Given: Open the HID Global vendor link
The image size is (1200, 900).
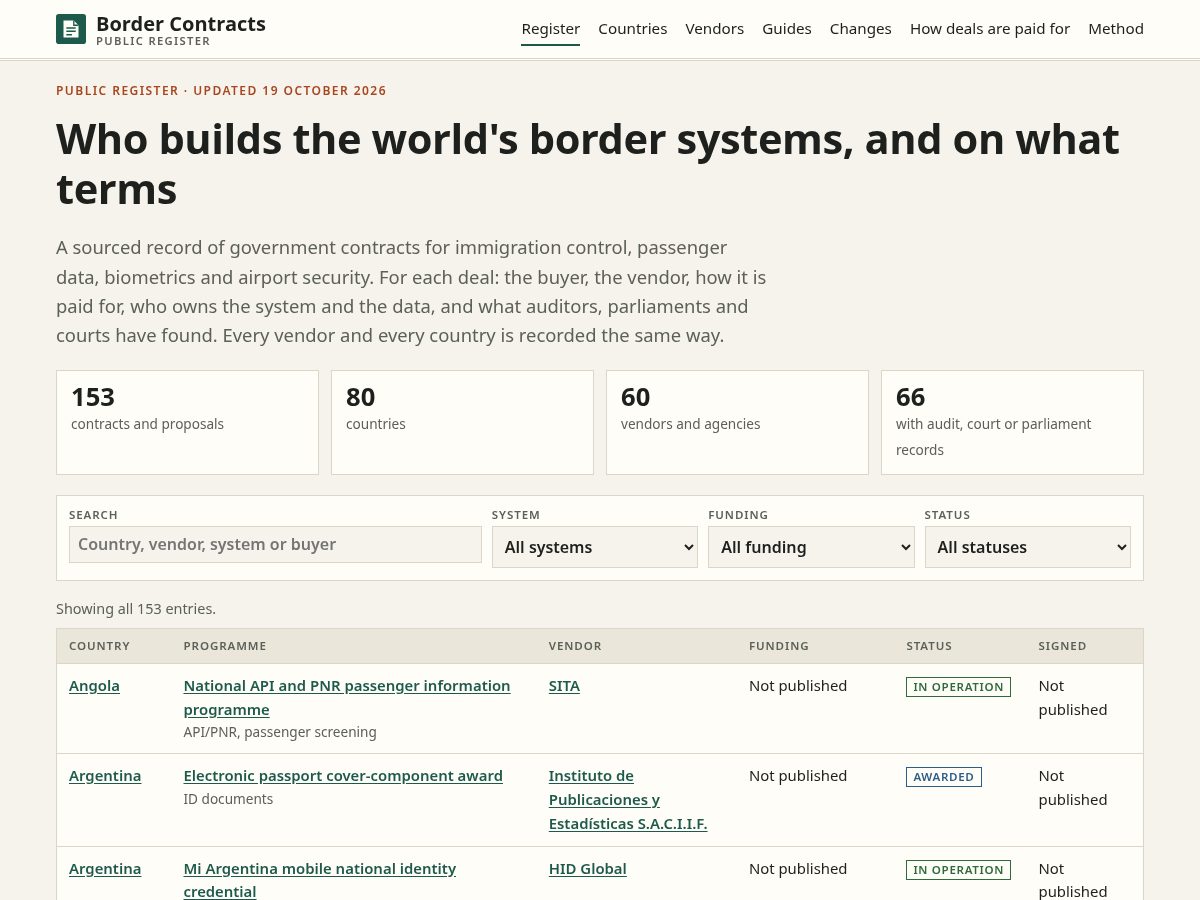Looking at the screenshot, I should point(588,869).
